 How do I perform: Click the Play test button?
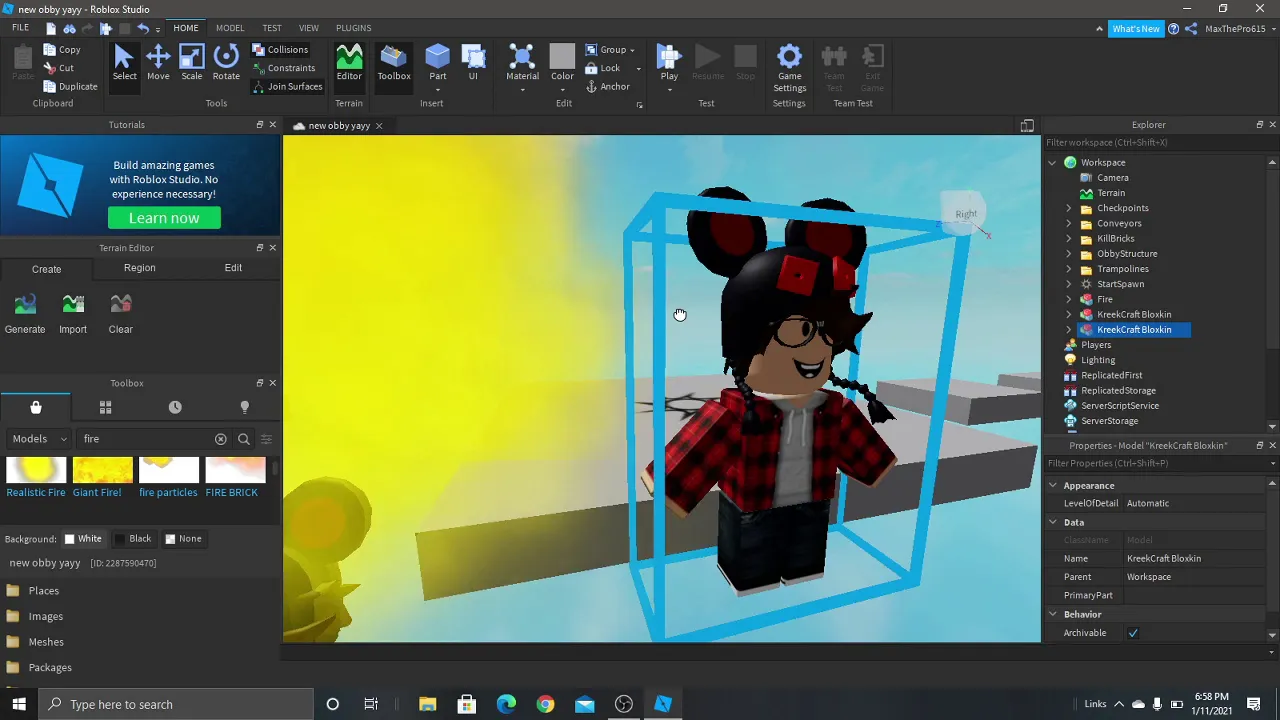pos(669,63)
